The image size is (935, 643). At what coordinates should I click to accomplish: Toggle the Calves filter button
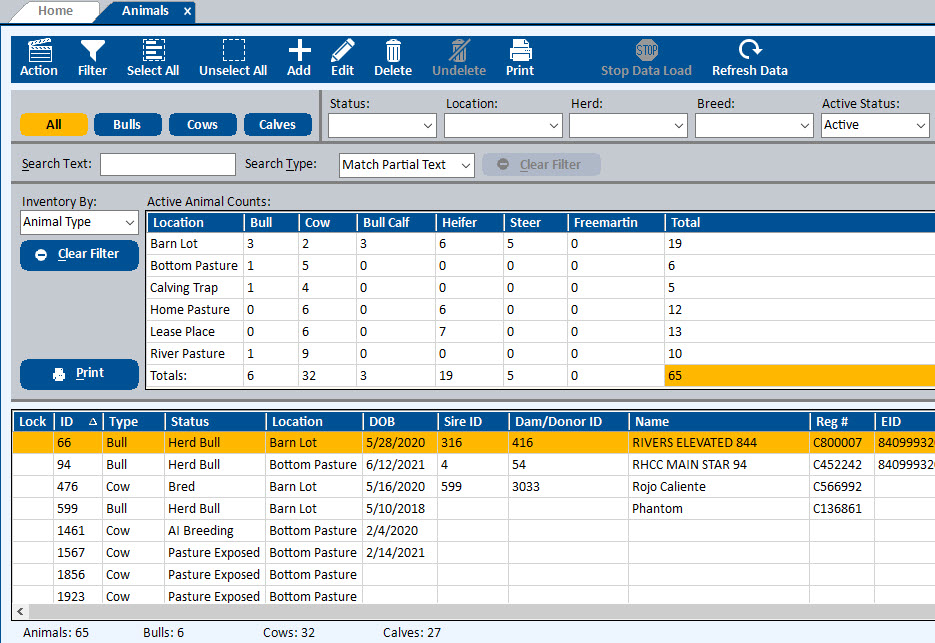click(x=277, y=125)
